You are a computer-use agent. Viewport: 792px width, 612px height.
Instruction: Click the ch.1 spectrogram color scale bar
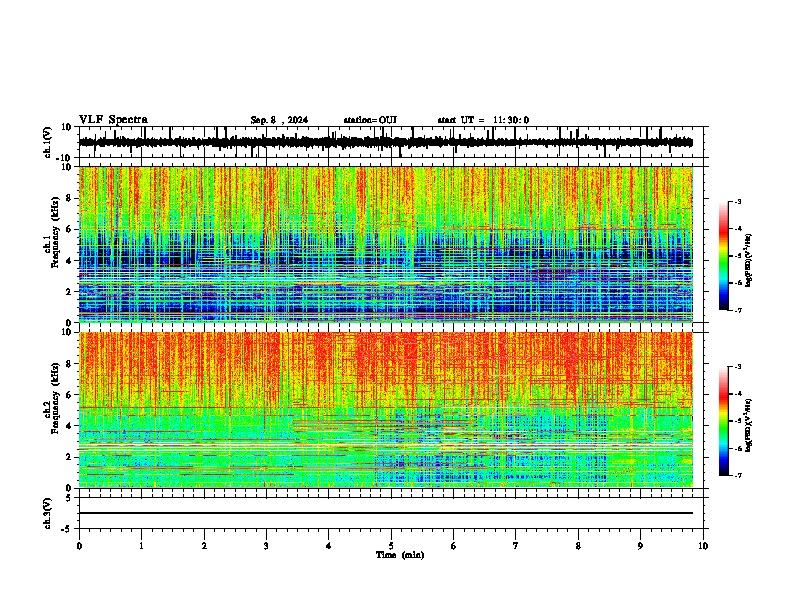click(x=724, y=255)
